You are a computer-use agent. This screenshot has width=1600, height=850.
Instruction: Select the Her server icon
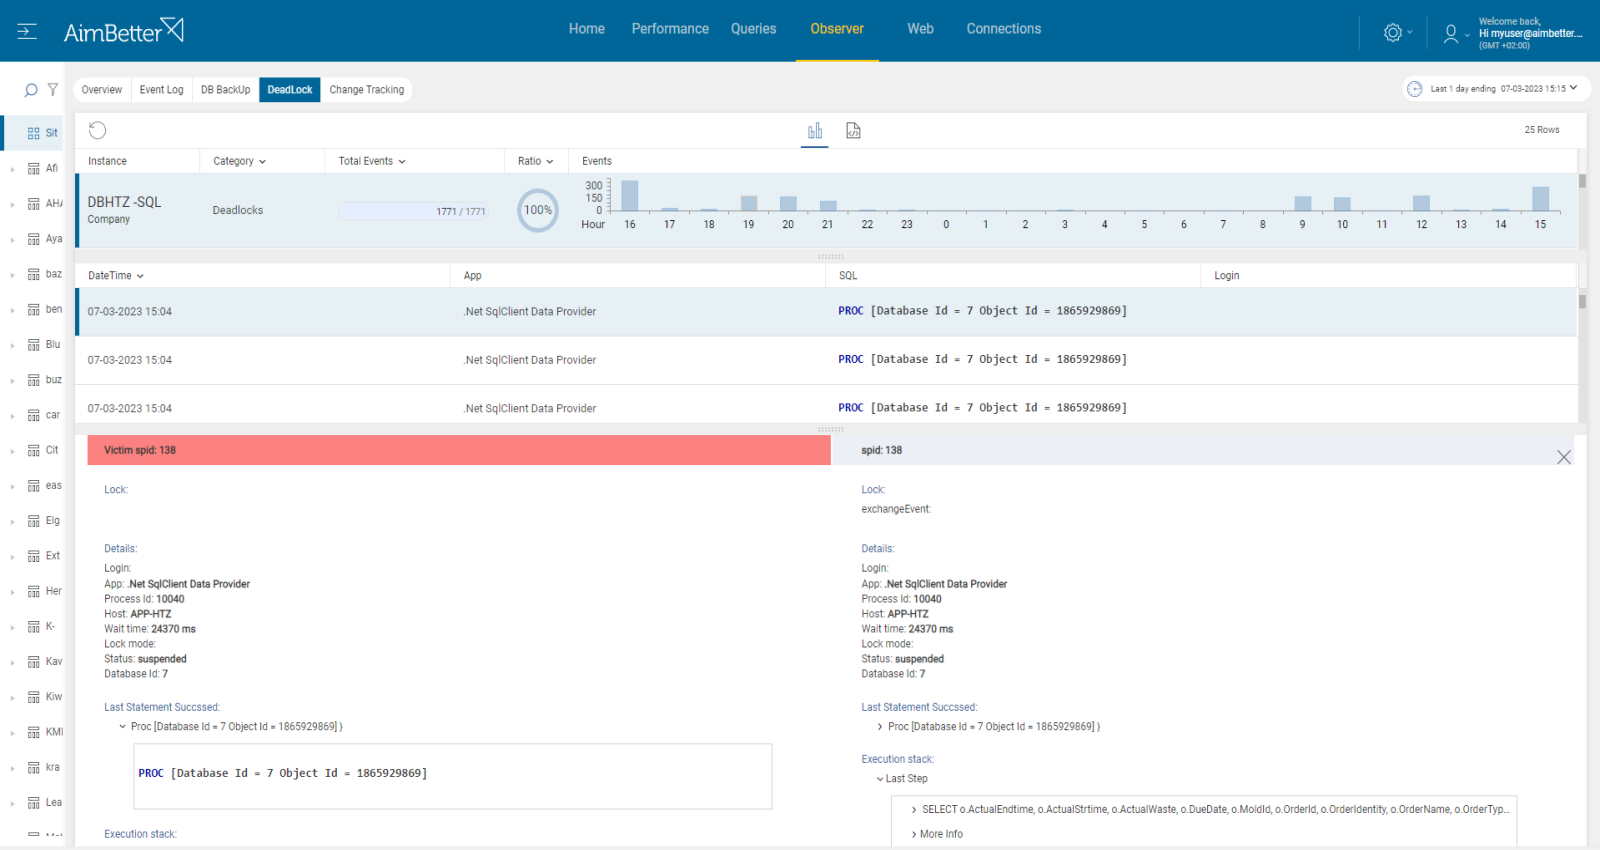coord(34,592)
